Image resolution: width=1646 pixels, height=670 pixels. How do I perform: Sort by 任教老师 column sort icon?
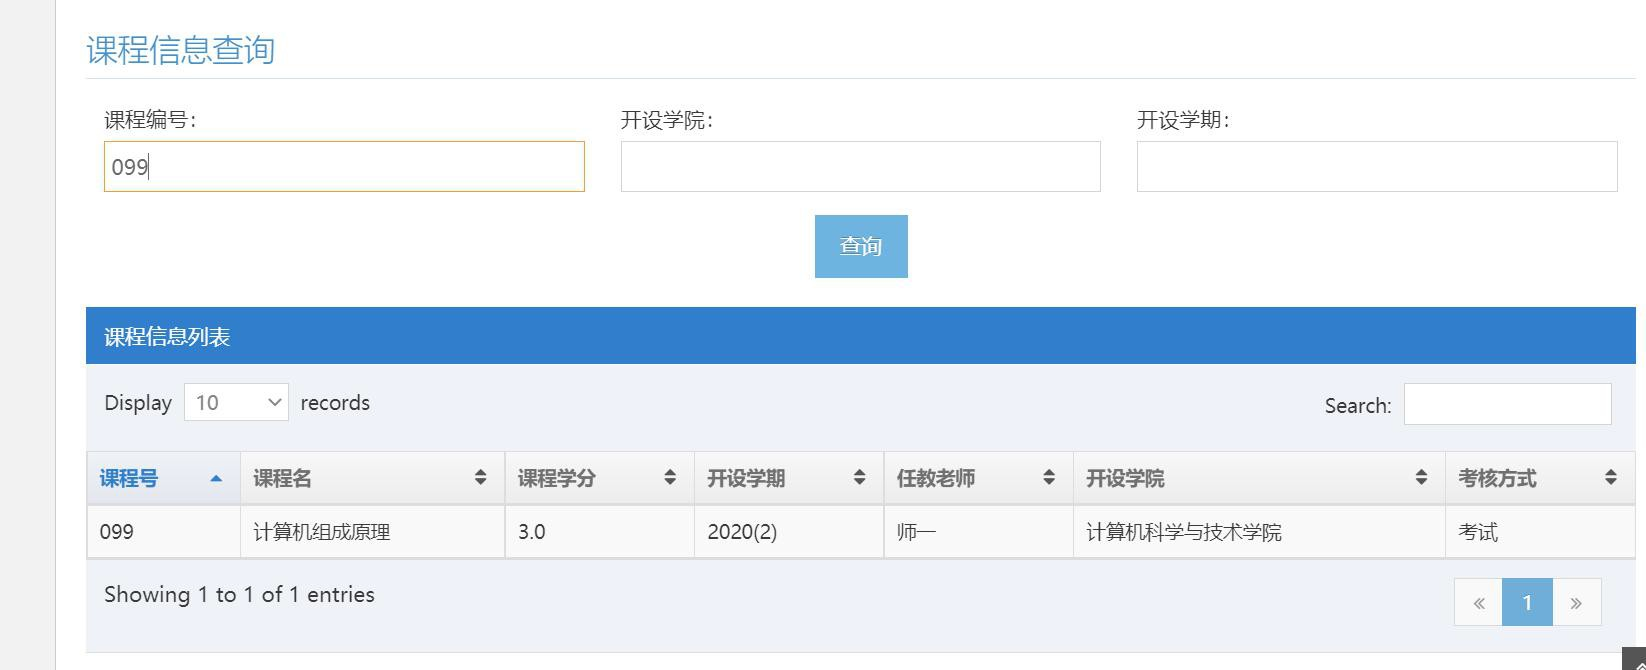click(x=1049, y=478)
